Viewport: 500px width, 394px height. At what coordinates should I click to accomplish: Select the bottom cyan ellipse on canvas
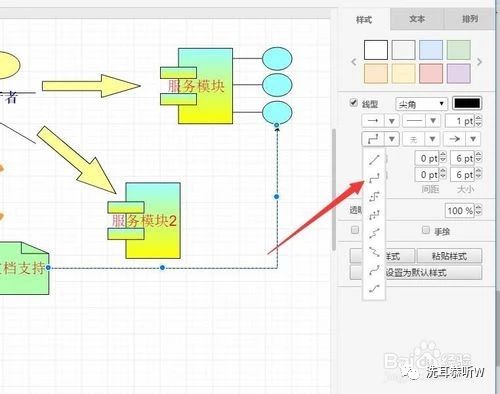[277, 112]
